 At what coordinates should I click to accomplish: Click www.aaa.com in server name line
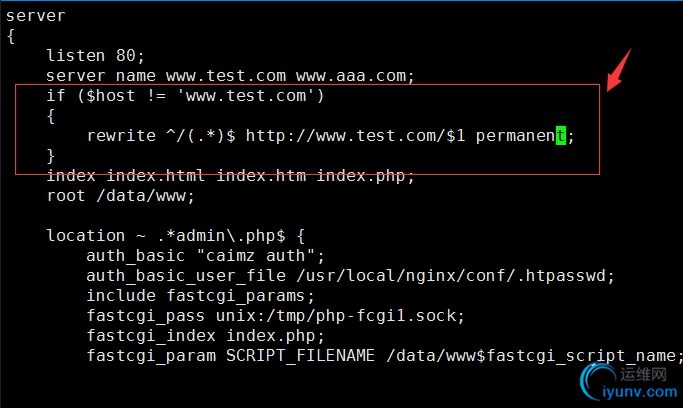tap(351, 76)
